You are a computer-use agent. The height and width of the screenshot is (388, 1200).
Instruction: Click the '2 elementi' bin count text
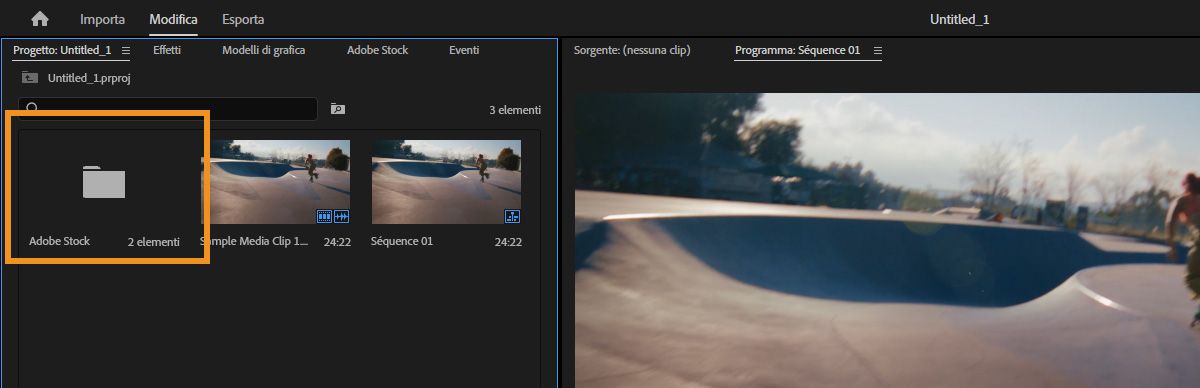[x=154, y=241]
